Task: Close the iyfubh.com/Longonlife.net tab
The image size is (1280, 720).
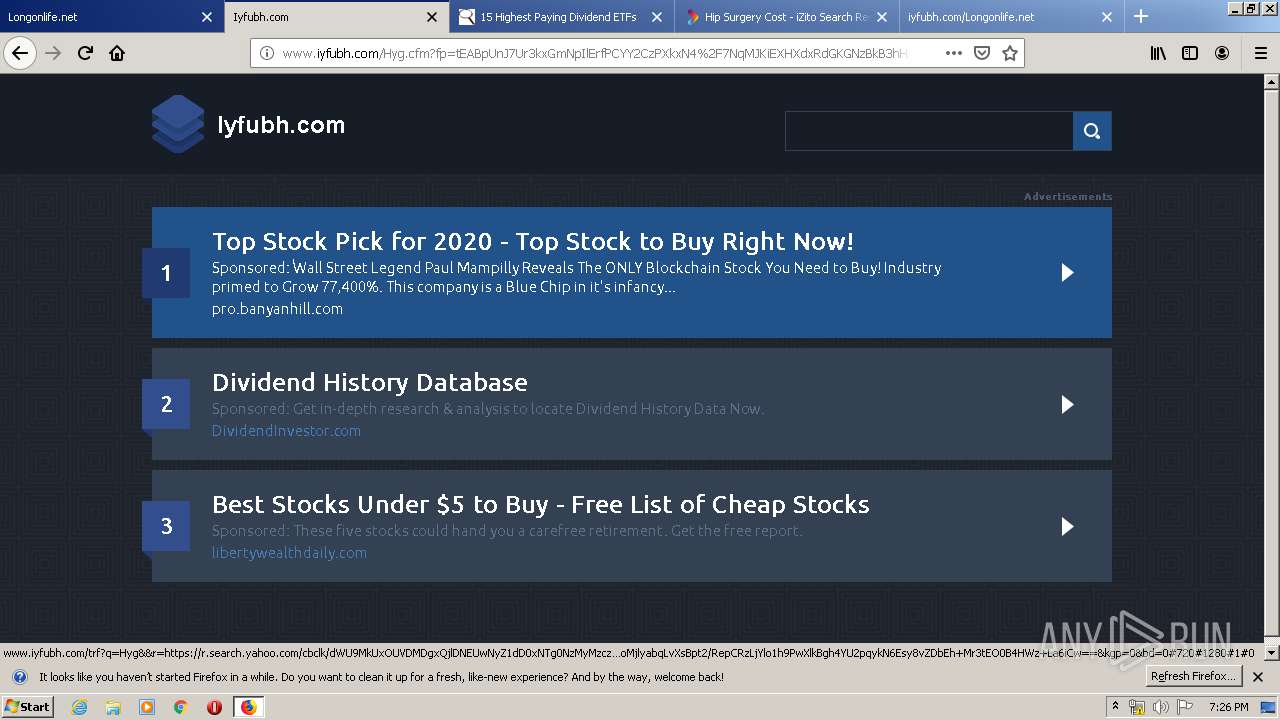Action: [x=1107, y=17]
